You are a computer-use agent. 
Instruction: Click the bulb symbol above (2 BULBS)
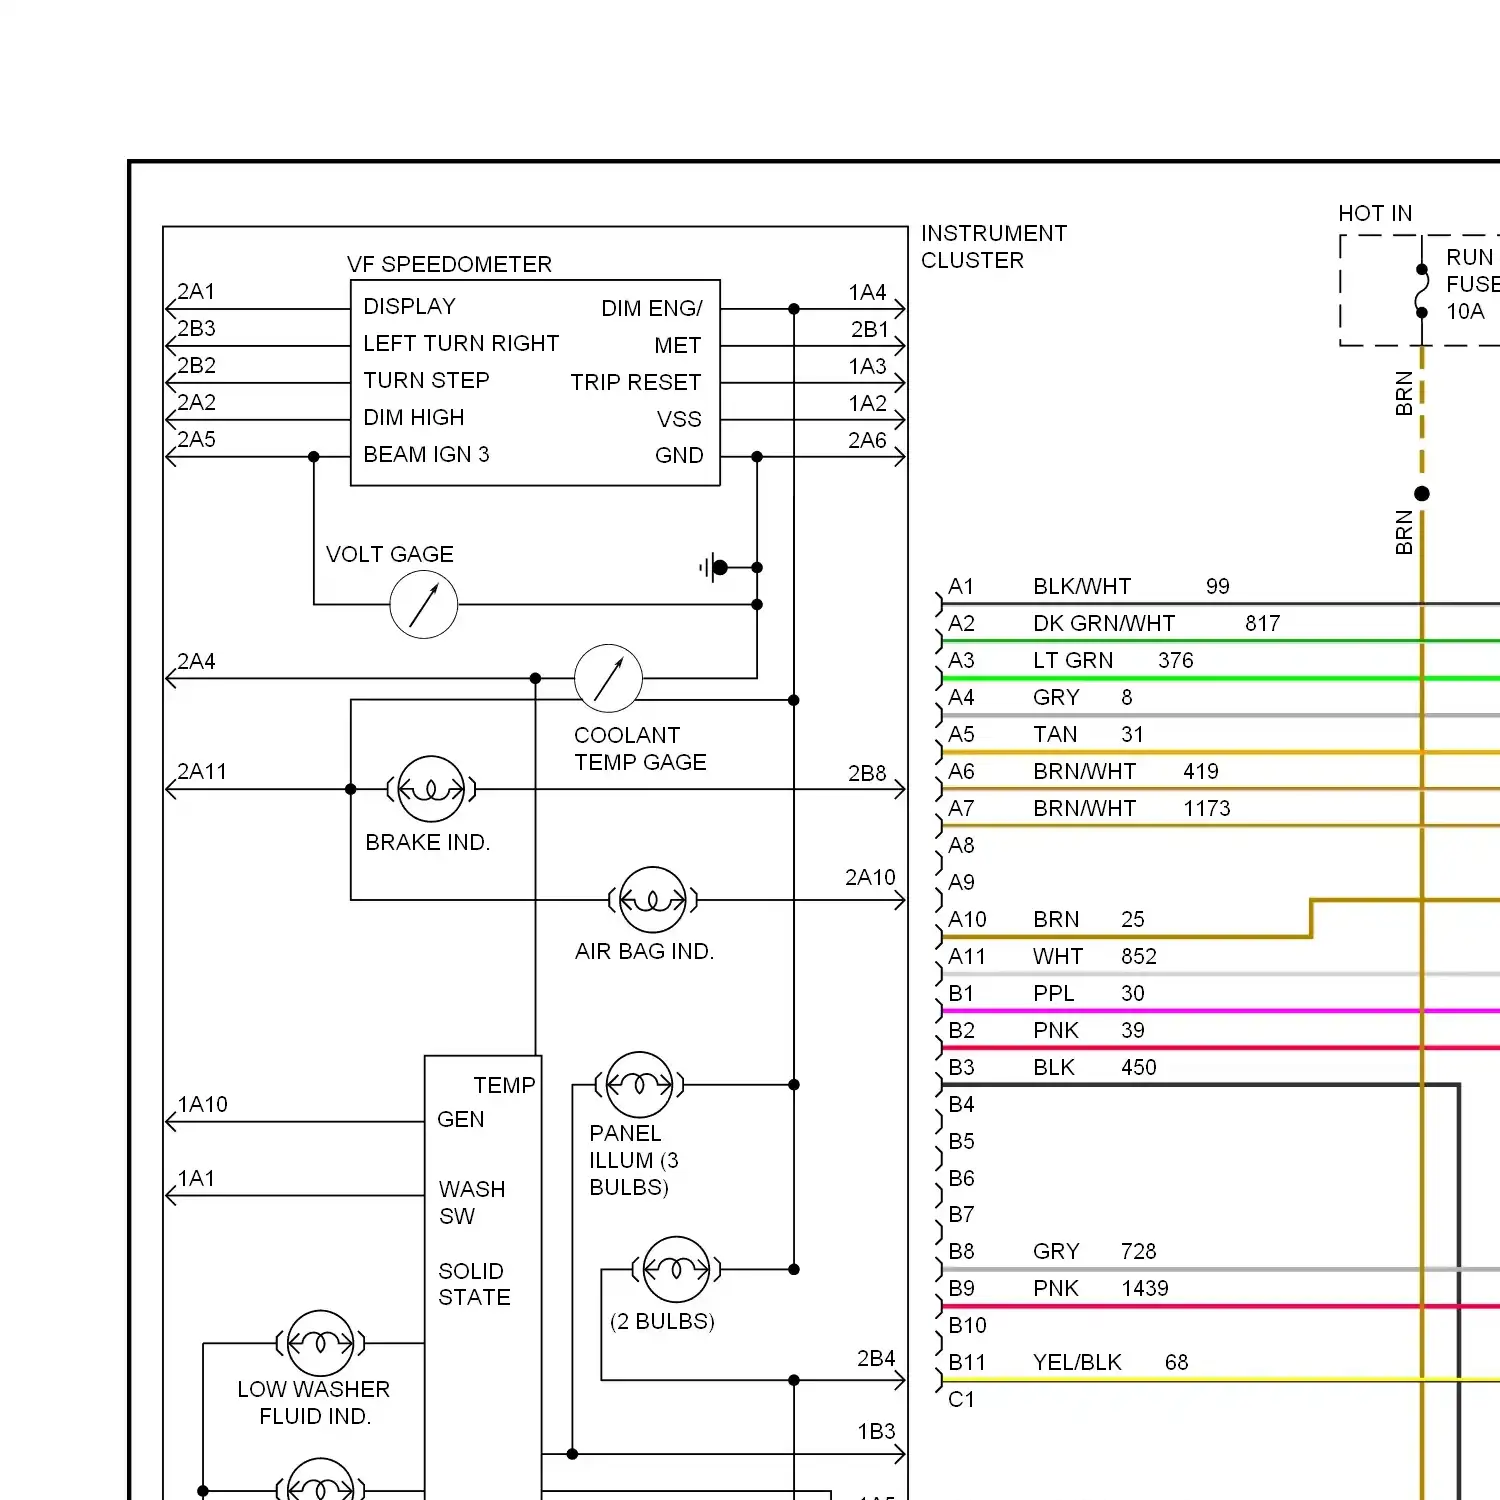(677, 1269)
